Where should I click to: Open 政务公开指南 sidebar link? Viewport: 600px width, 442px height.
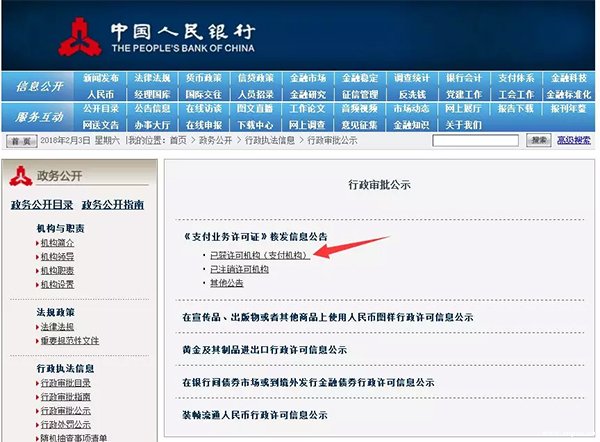113,205
